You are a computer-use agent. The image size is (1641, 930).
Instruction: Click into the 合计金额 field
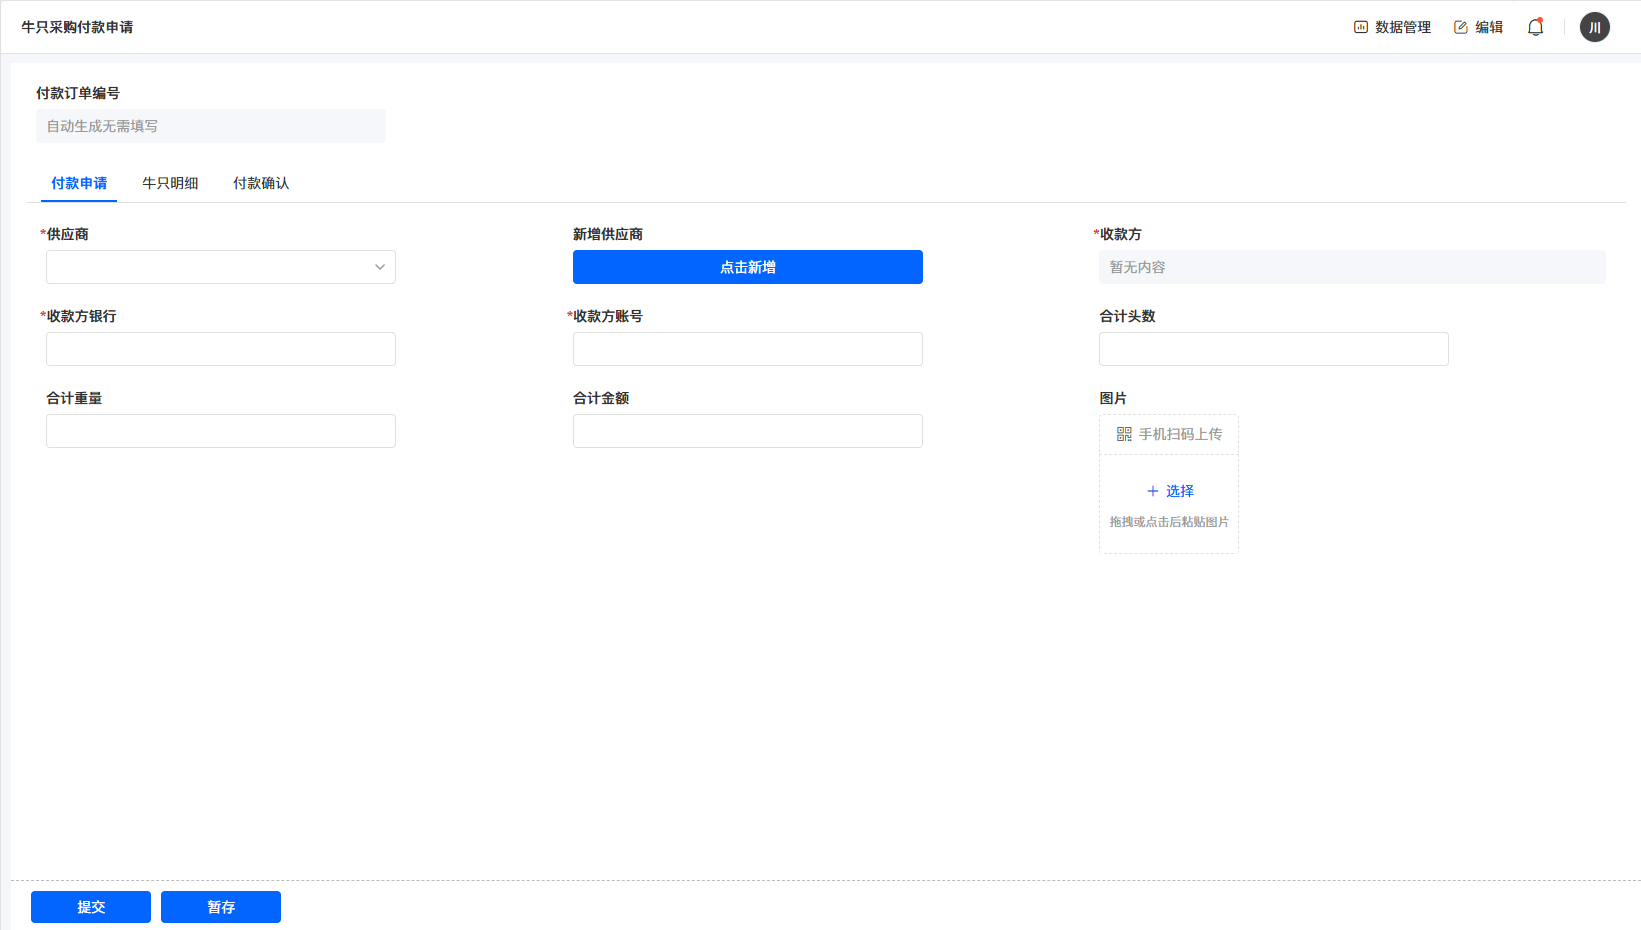747,431
